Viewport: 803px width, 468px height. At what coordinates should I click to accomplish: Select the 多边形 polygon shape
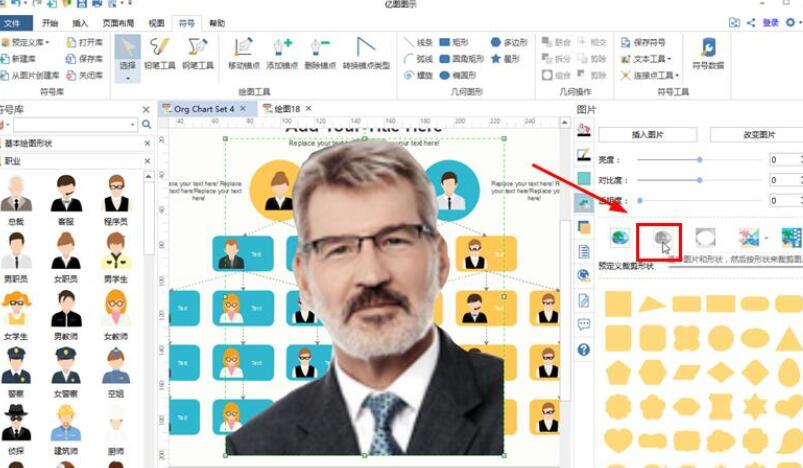tap(509, 42)
